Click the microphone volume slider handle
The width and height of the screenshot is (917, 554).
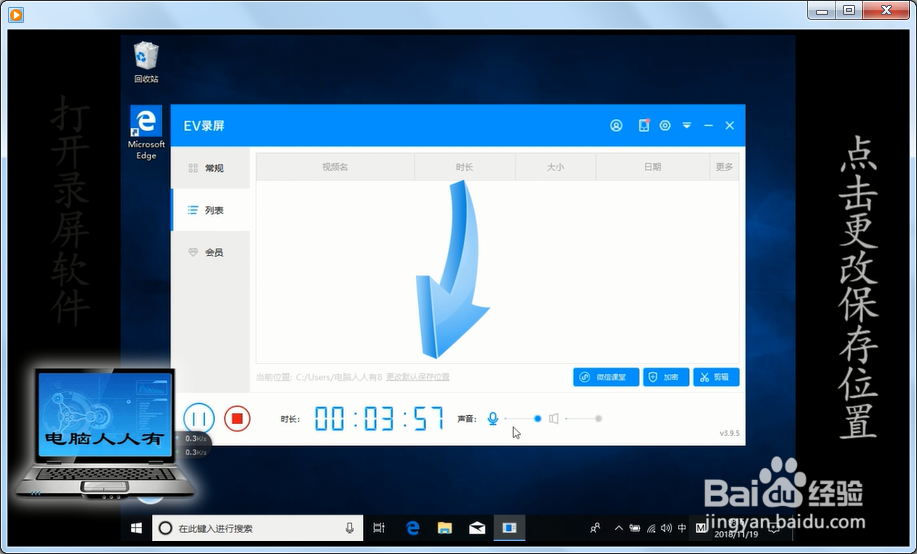[x=537, y=418]
